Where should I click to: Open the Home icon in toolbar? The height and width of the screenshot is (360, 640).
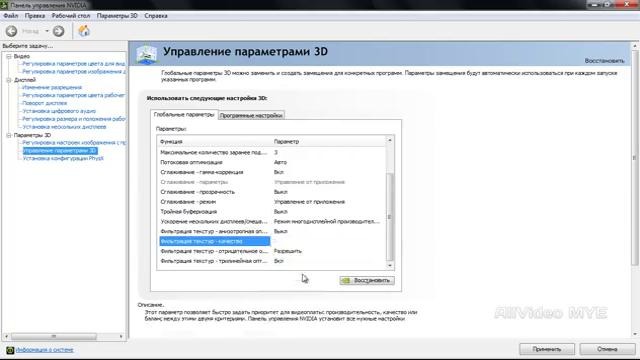click(x=84, y=31)
